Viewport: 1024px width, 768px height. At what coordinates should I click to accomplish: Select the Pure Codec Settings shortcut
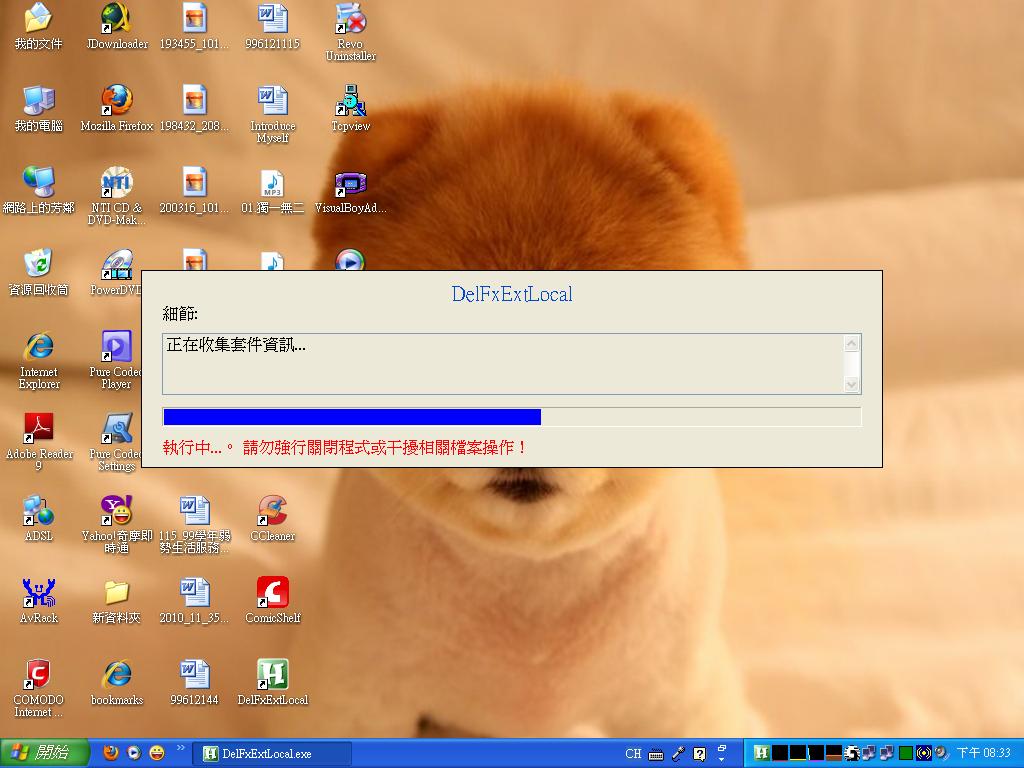click(116, 442)
